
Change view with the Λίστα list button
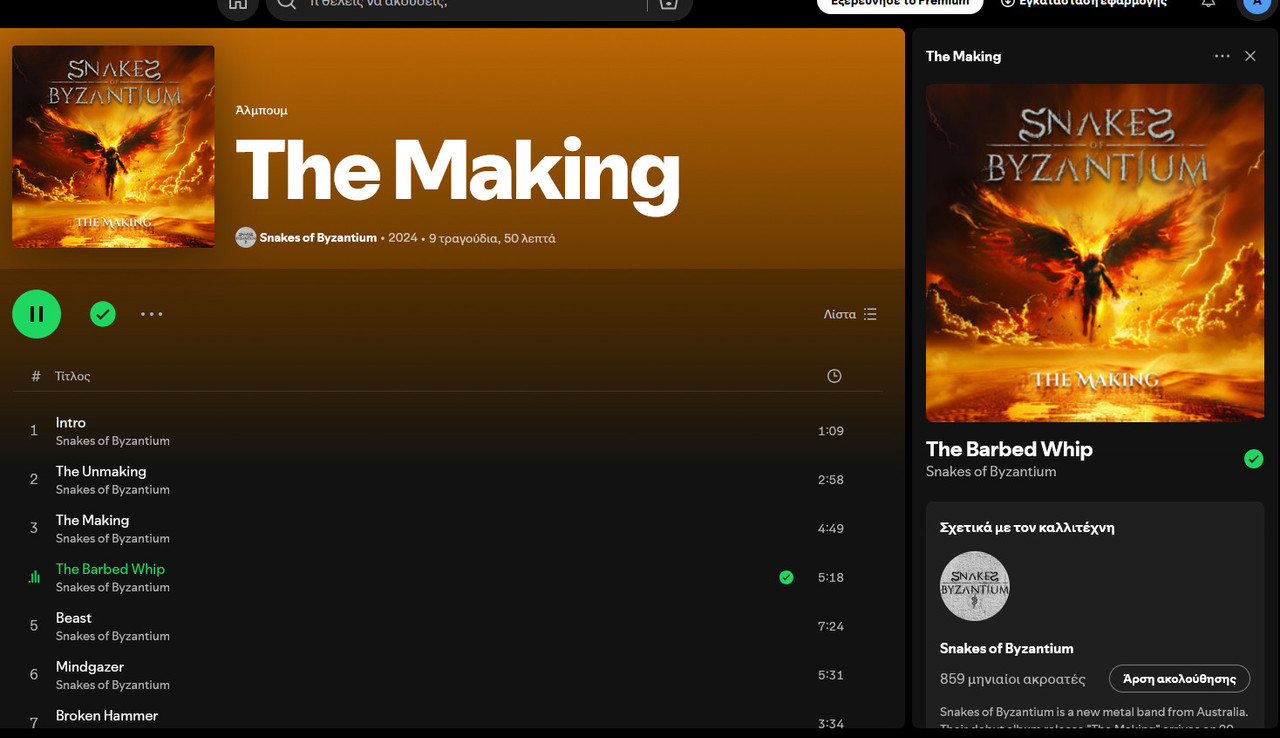click(x=850, y=314)
